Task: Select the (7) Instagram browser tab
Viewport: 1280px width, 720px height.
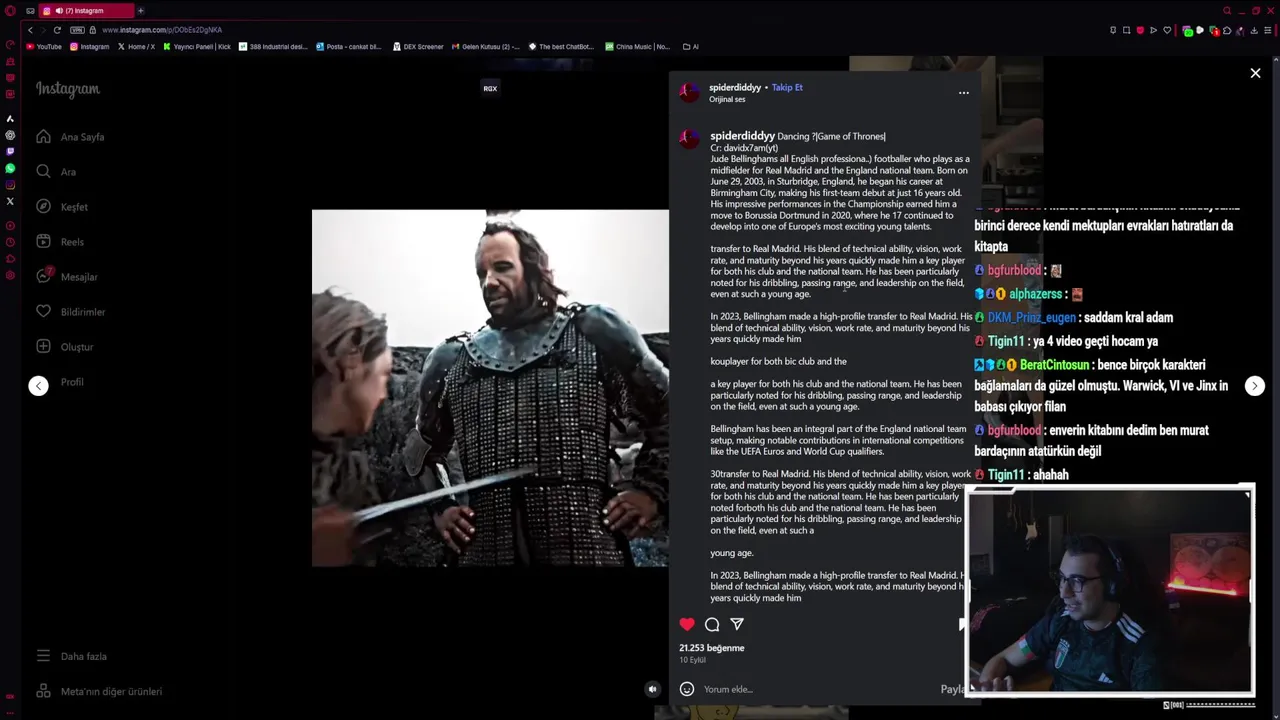Action: pos(86,11)
